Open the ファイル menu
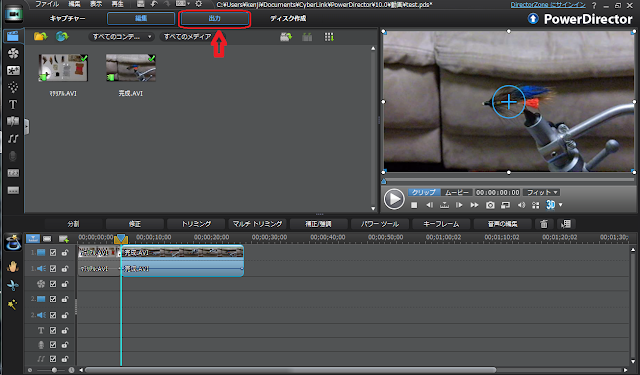This screenshot has height=375, width=640. click(47, 4)
